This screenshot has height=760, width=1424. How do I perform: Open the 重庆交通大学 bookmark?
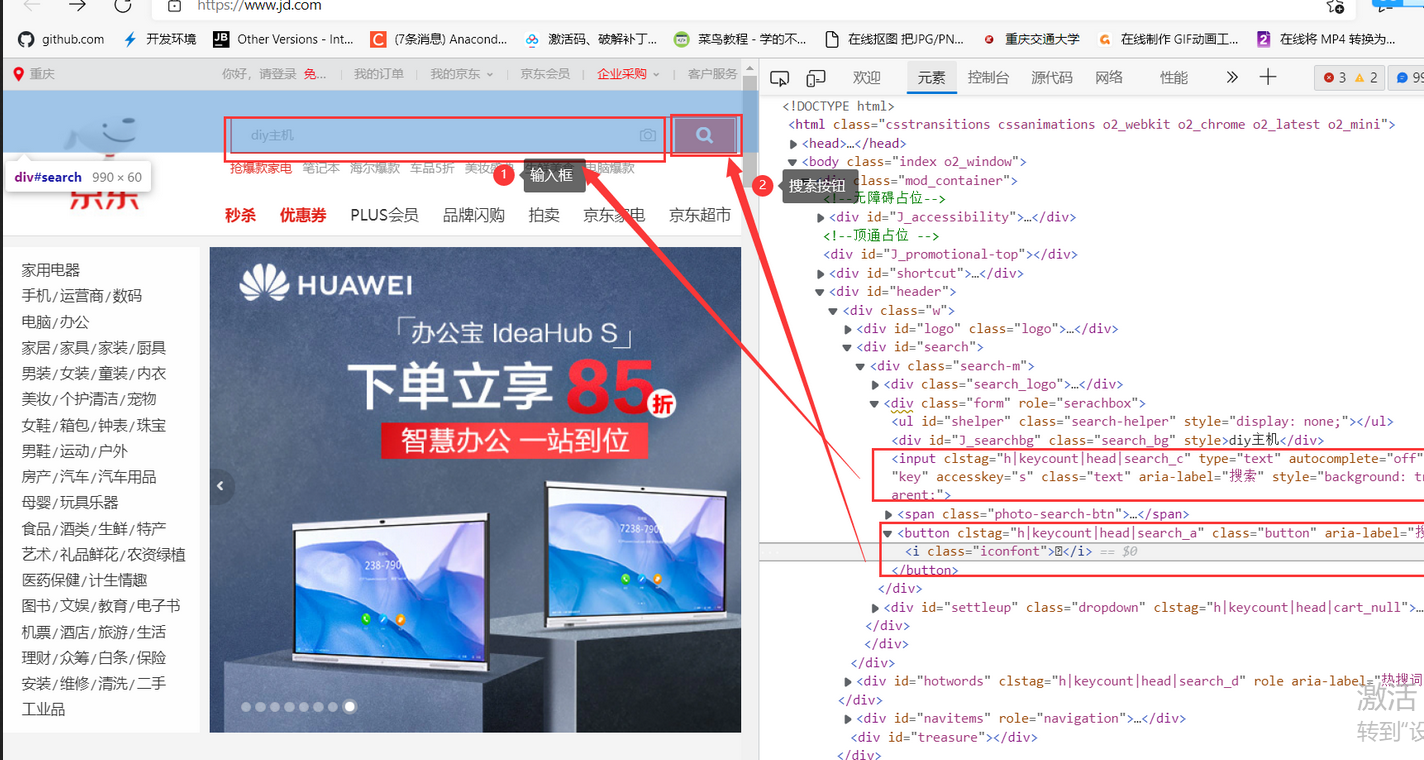point(1031,39)
